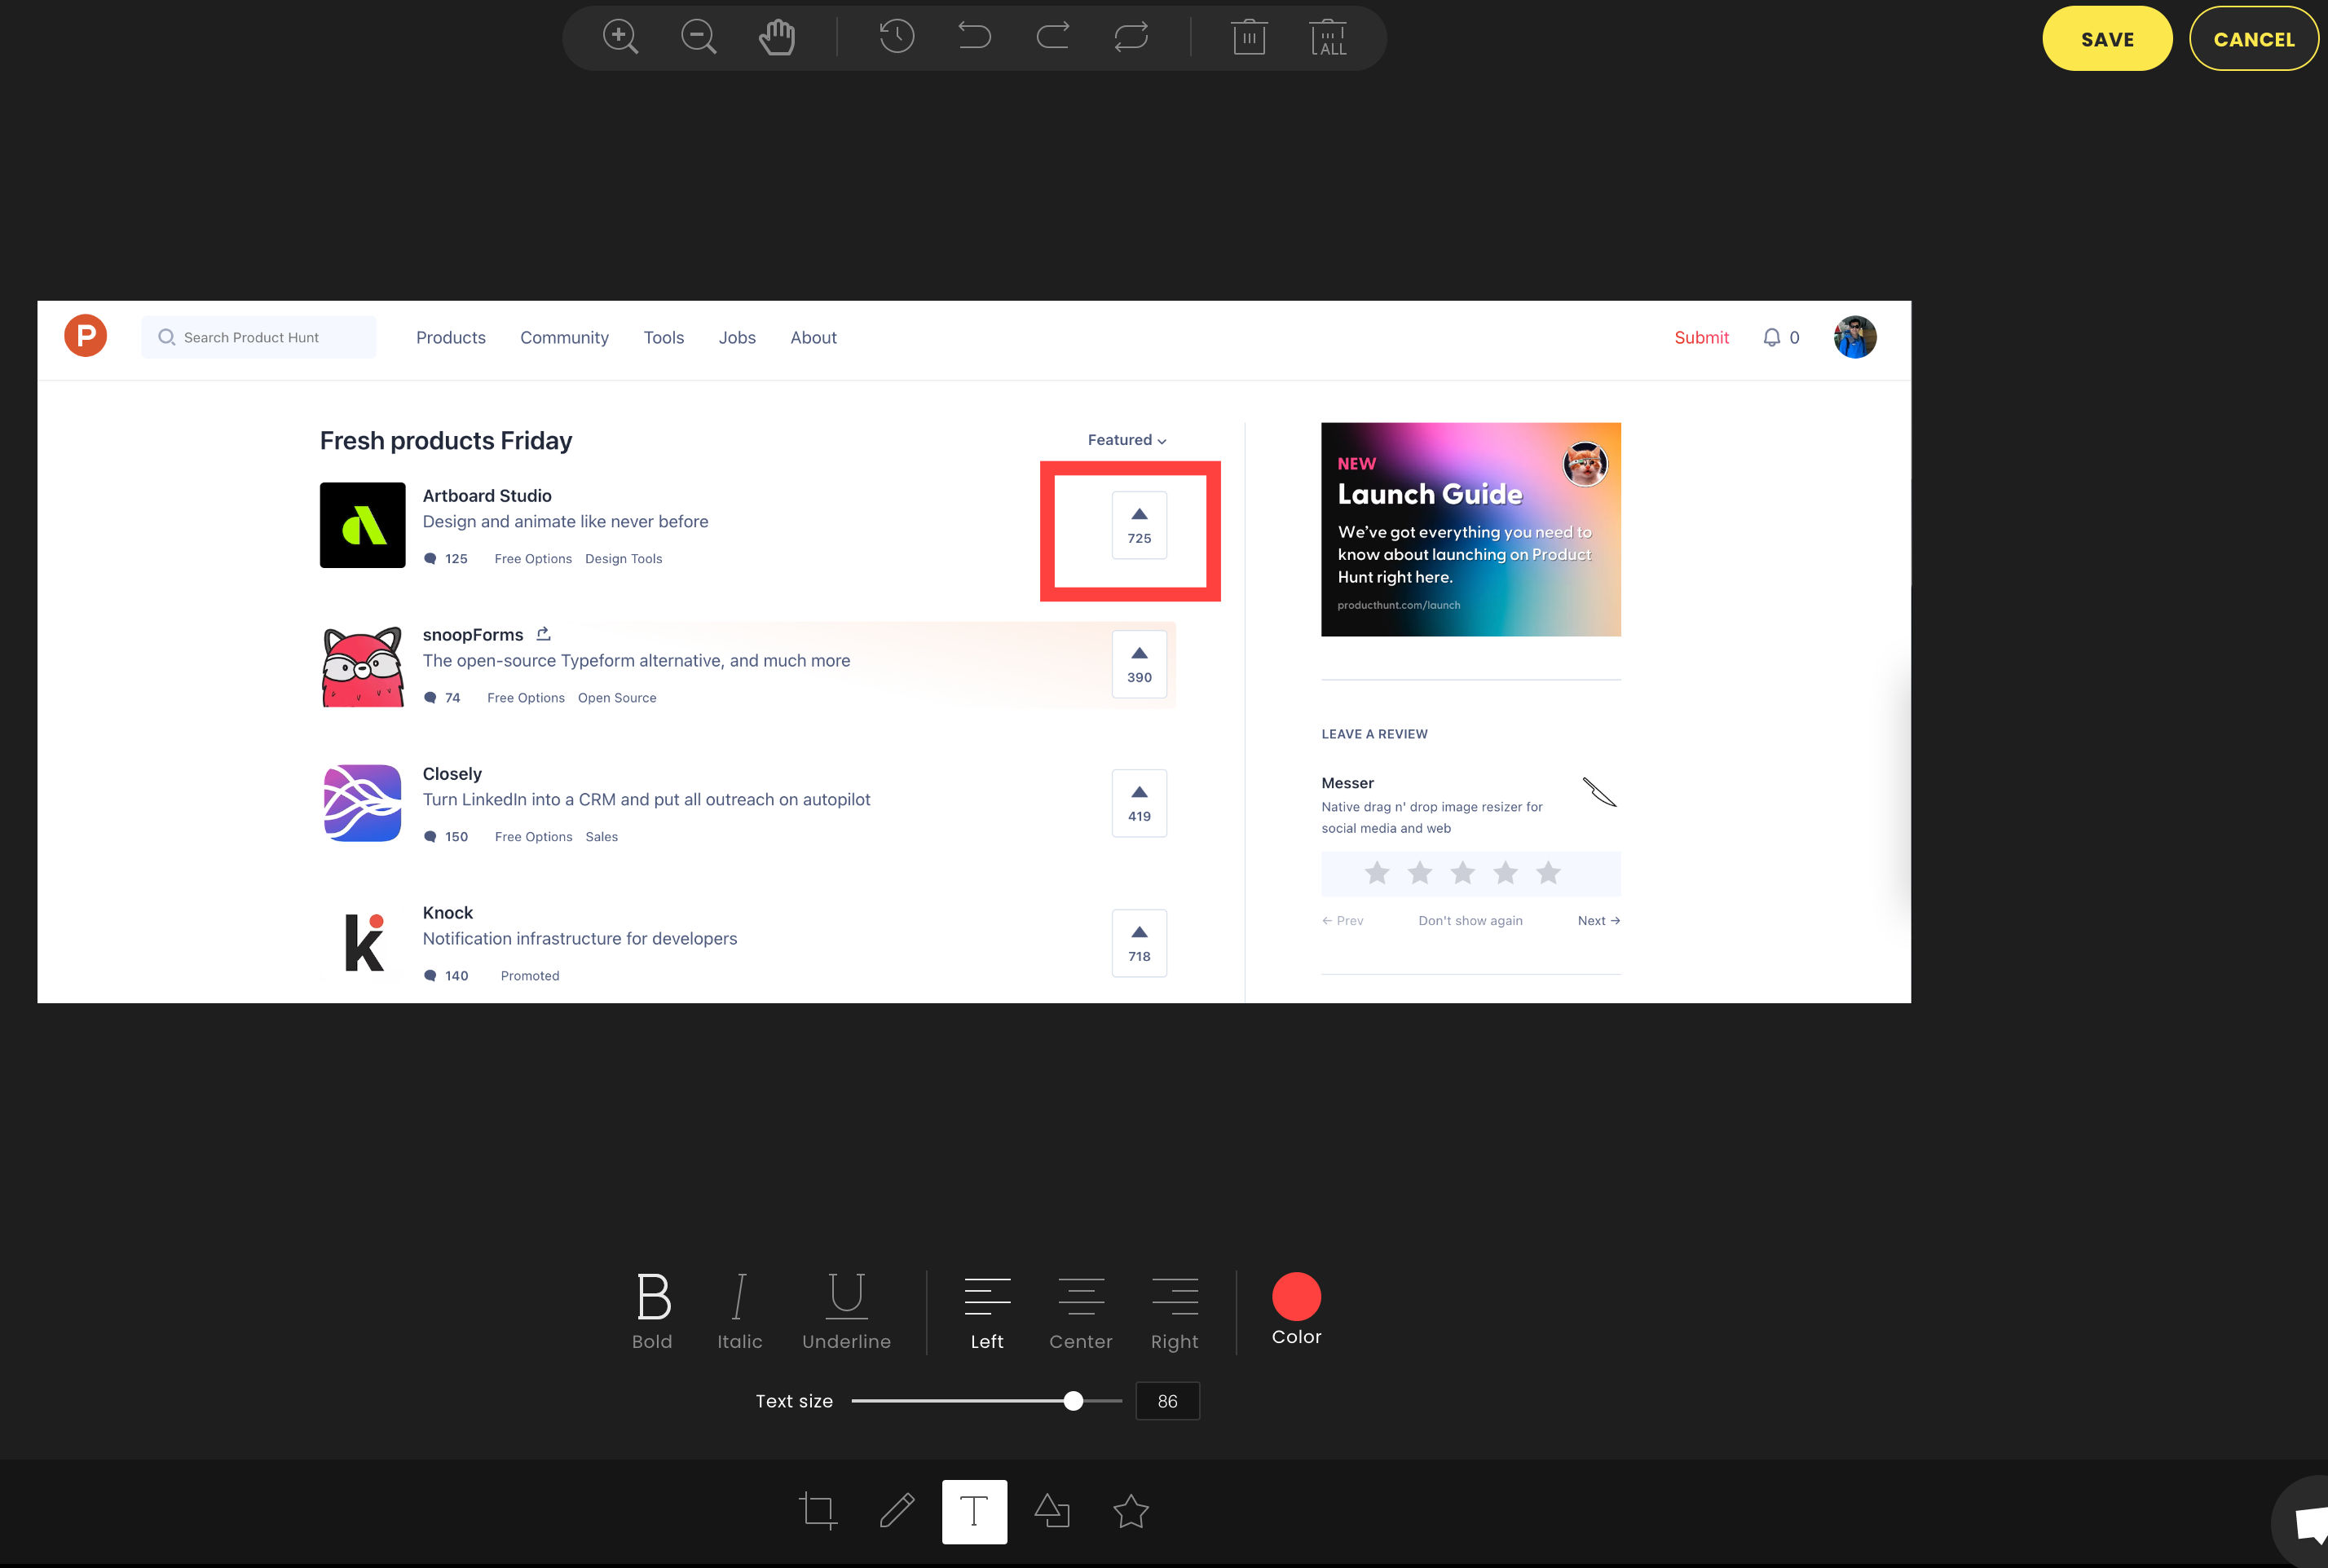Open Knock product title

[448, 913]
